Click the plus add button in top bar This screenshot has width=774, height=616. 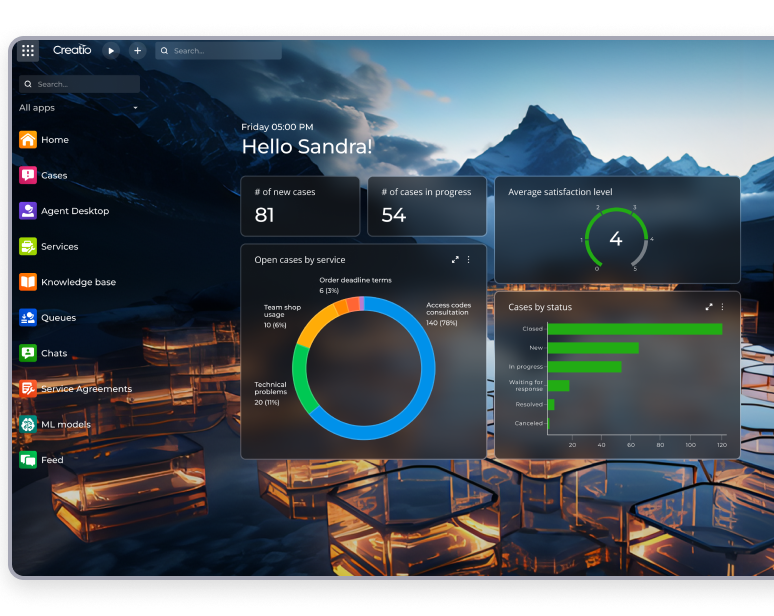[137, 51]
